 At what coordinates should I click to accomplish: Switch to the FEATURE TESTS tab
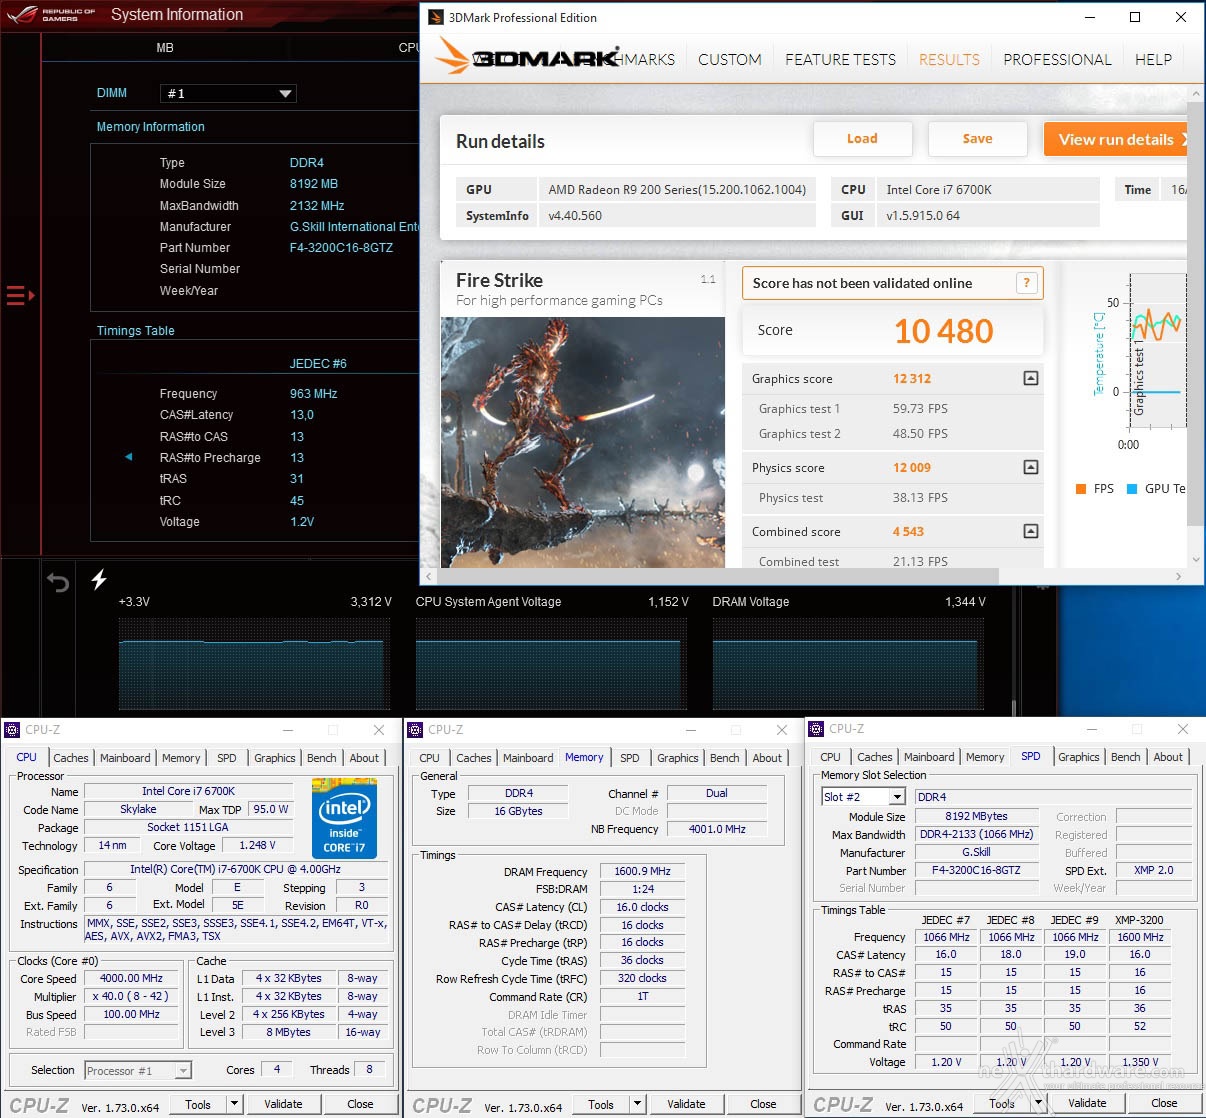(x=841, y=60)
